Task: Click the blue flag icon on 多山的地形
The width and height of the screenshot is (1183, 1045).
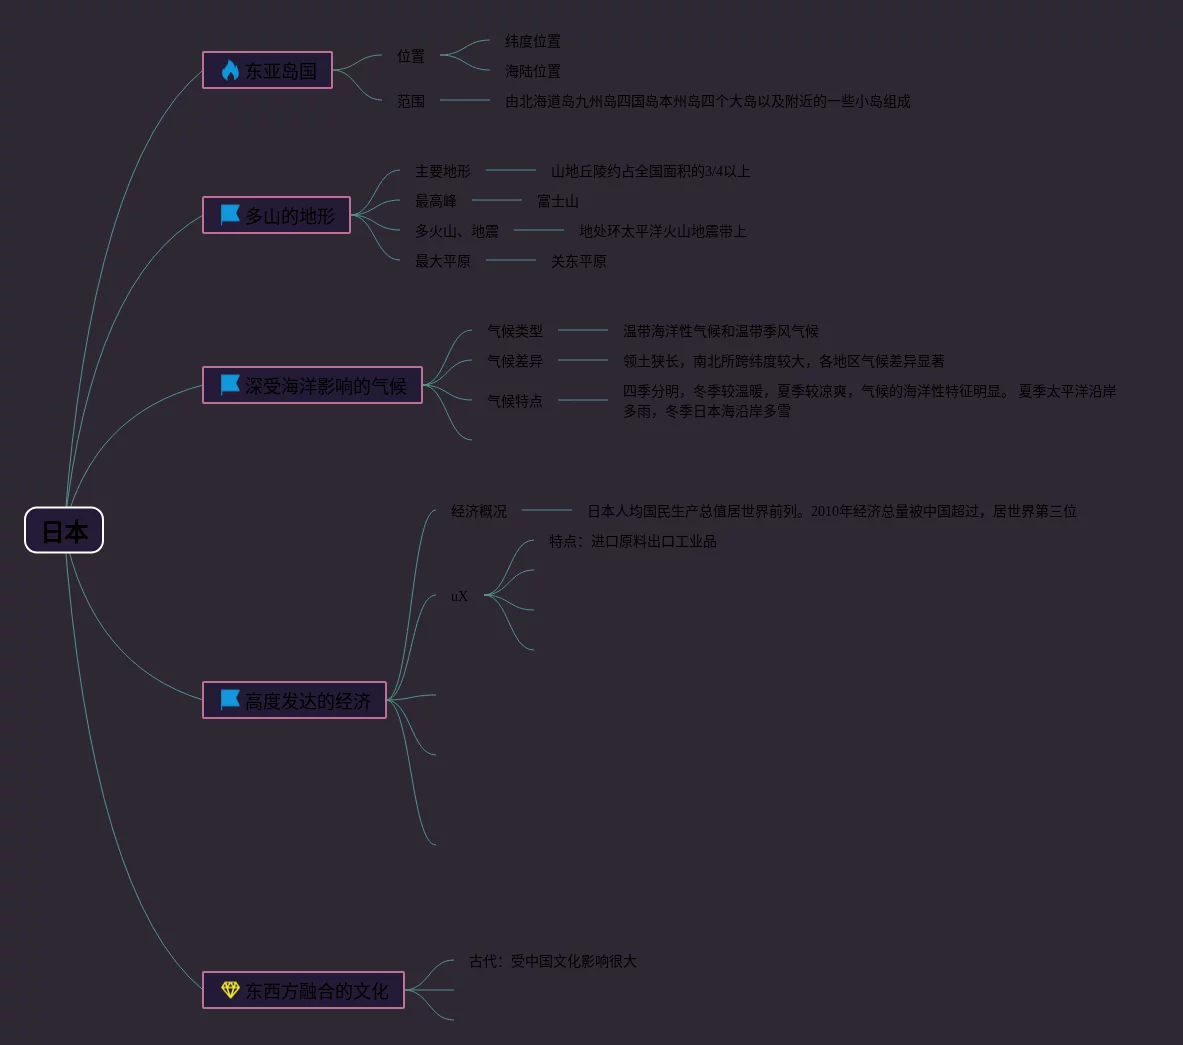Action: tap(230, 215)
